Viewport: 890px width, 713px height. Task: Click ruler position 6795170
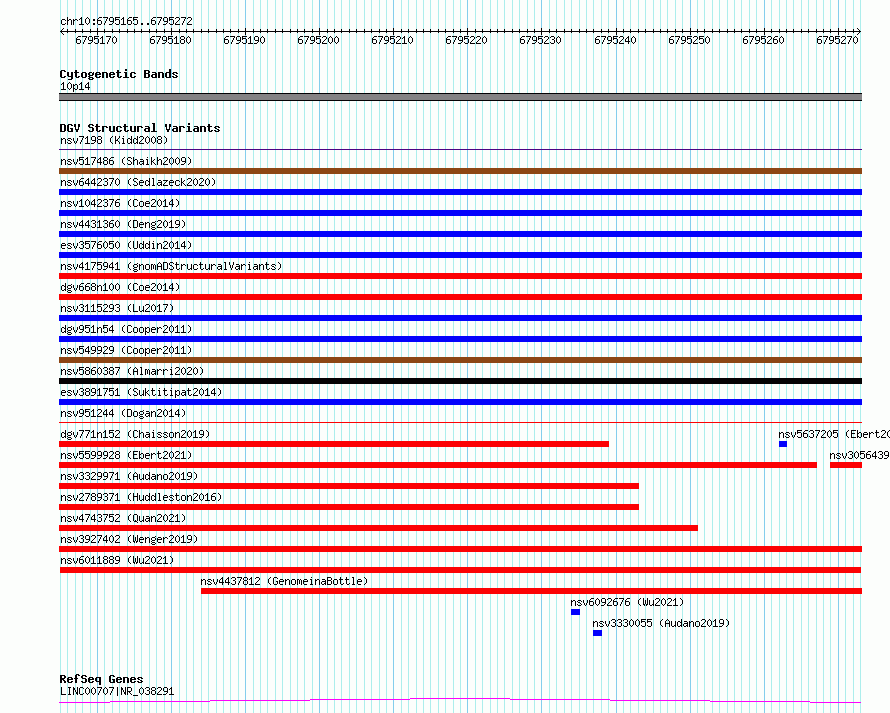tap(96, 40)
